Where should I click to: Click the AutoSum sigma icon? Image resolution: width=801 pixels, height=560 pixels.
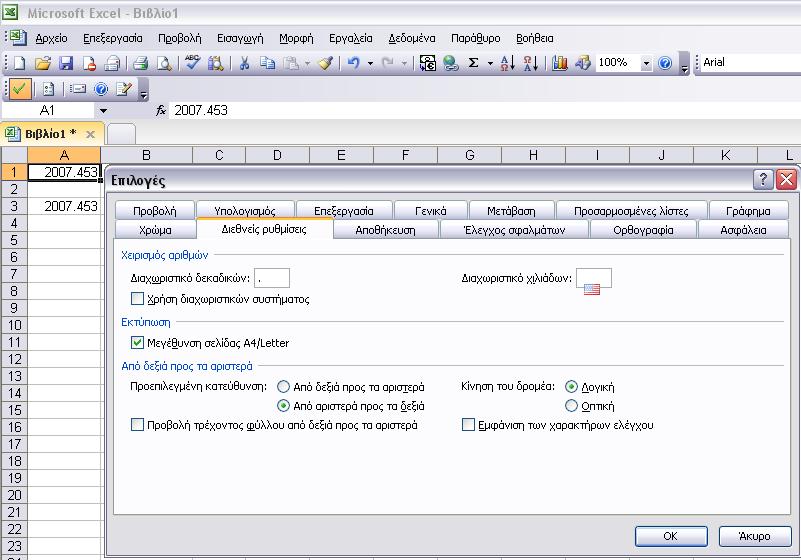[474, 63]
